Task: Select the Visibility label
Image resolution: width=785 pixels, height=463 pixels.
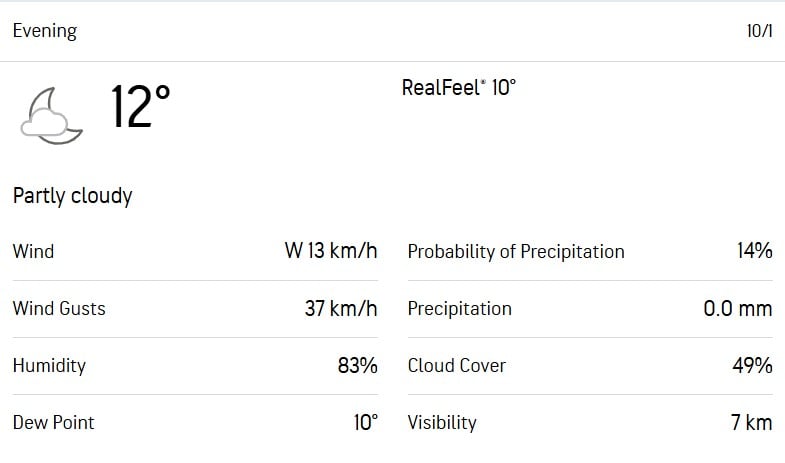Action: [x=441, y=422]
